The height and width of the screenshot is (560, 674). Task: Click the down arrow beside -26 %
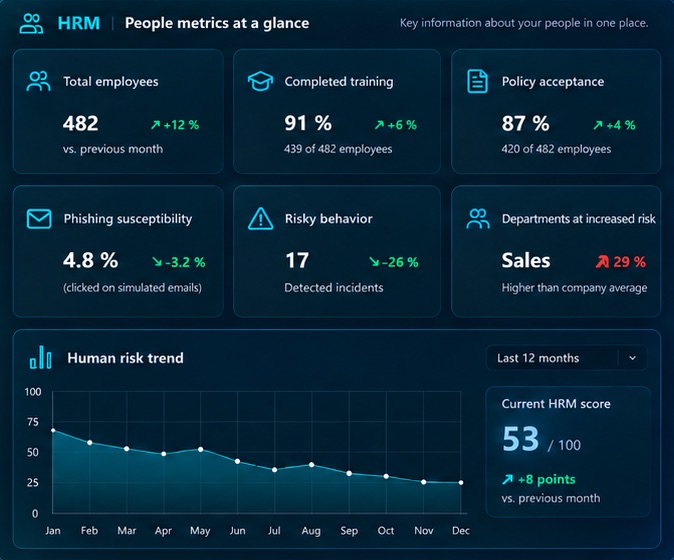[374, 261]
